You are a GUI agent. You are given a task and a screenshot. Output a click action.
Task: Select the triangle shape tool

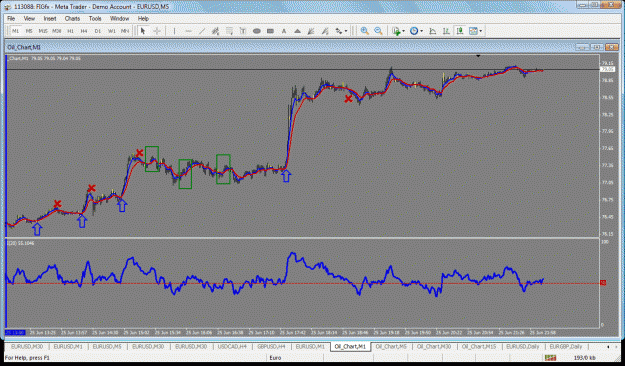click(297, 31)
